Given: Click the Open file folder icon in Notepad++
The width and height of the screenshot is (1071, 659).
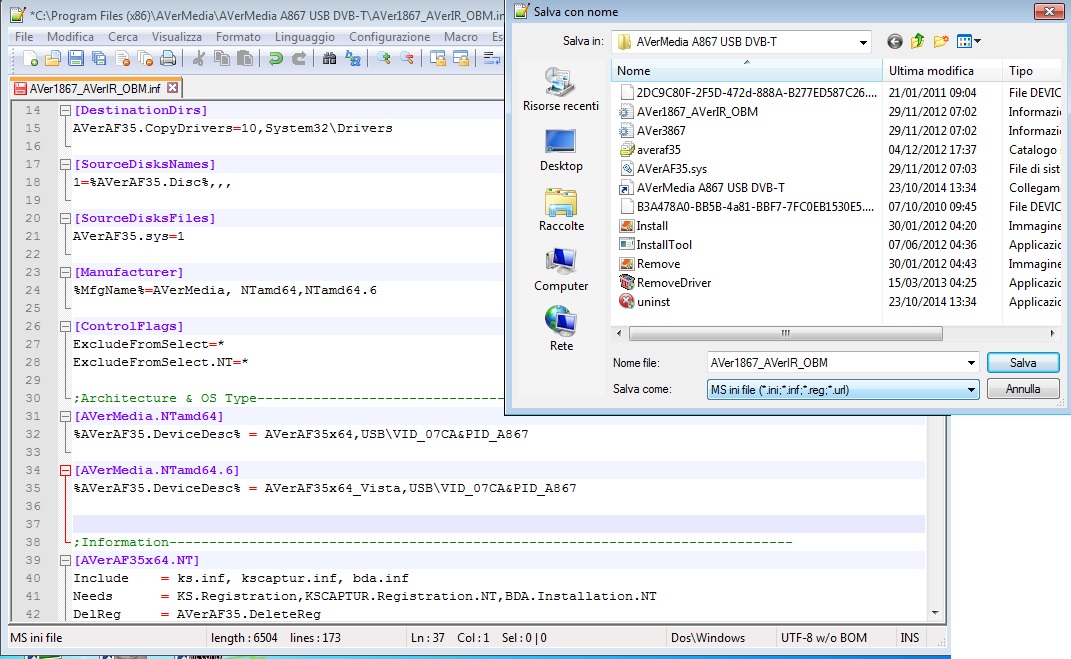Looking at the screenshot, I should (x=53, y=59).
